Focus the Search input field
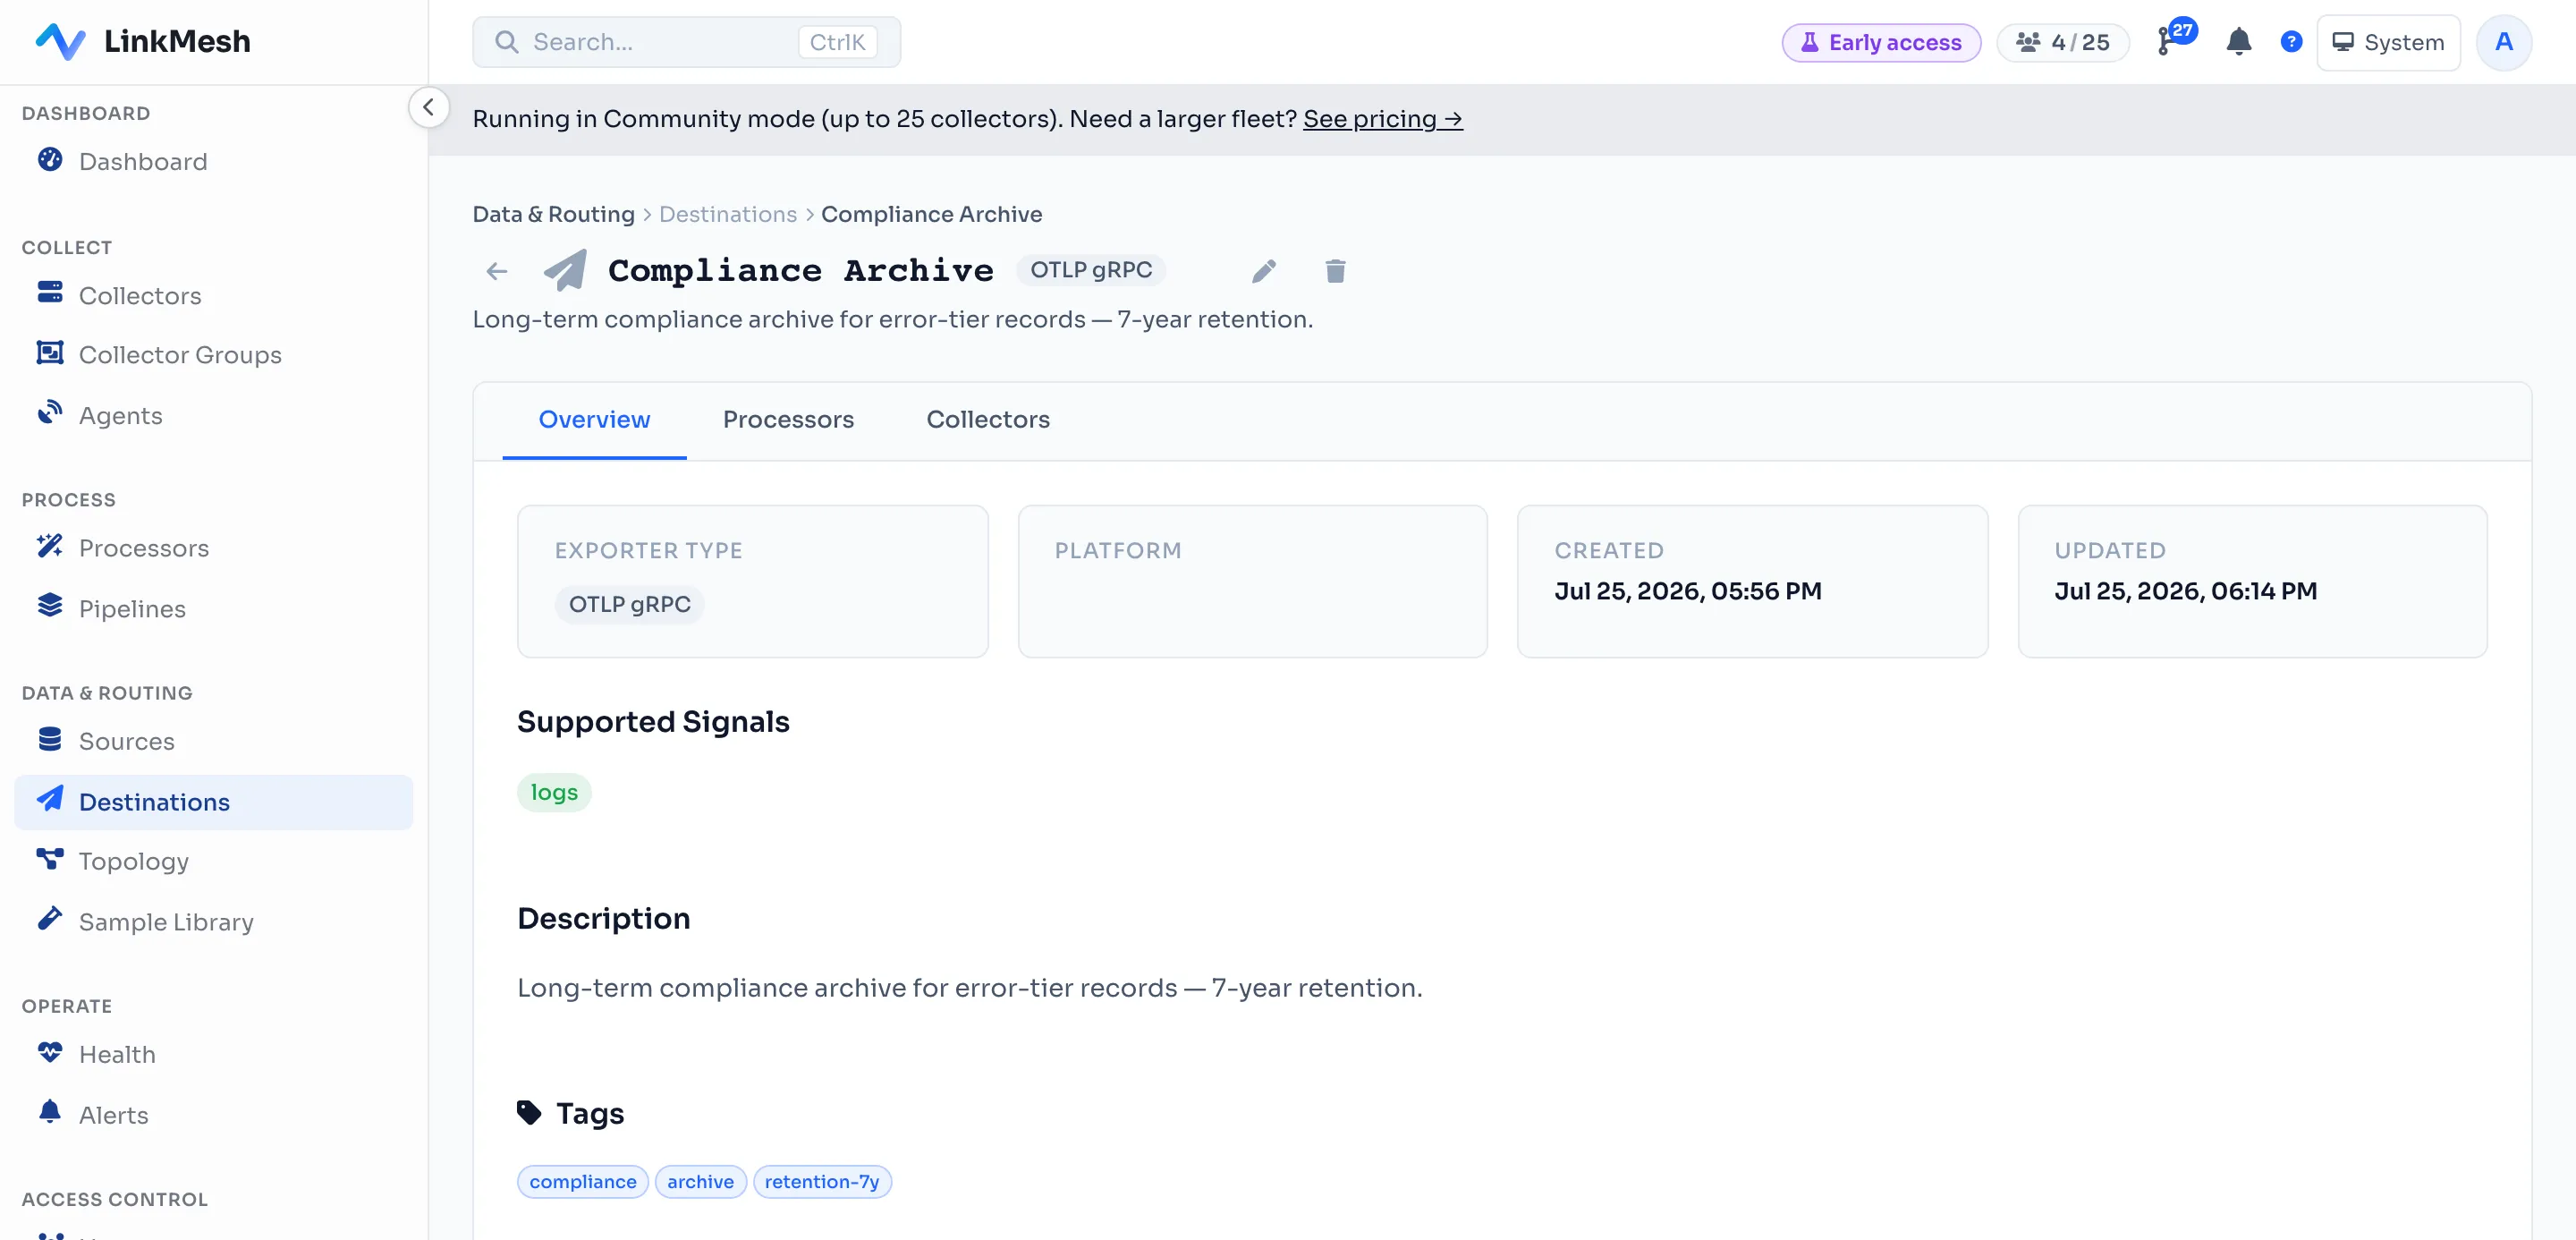 [x=686, y=42]
